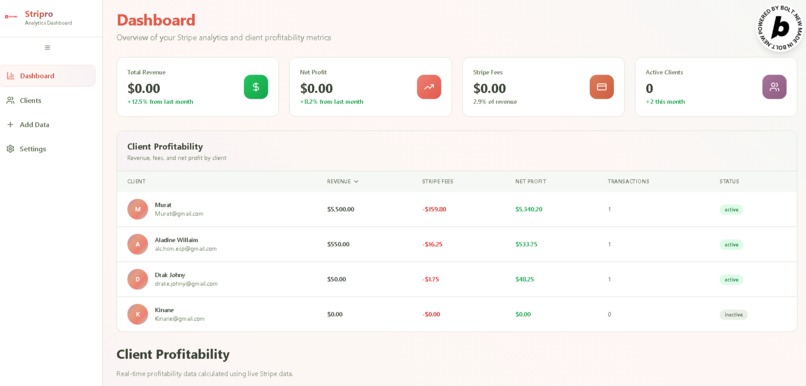The height and width of the screenshot is (386, 806).
Task: Select the Active Clients card count
Action: pos(649,88)
